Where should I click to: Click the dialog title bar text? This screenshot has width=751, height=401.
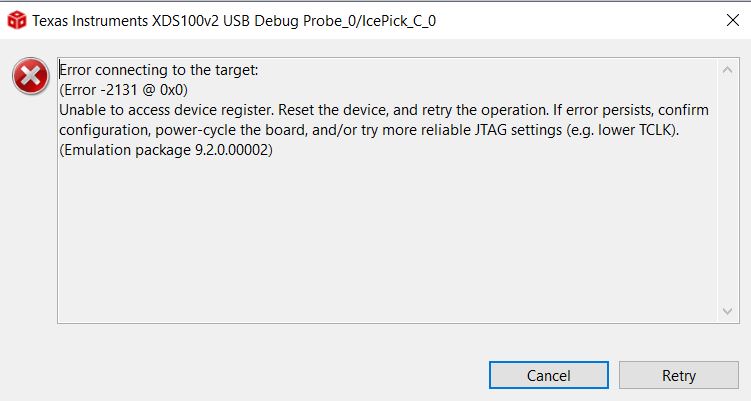coord(234,21)
